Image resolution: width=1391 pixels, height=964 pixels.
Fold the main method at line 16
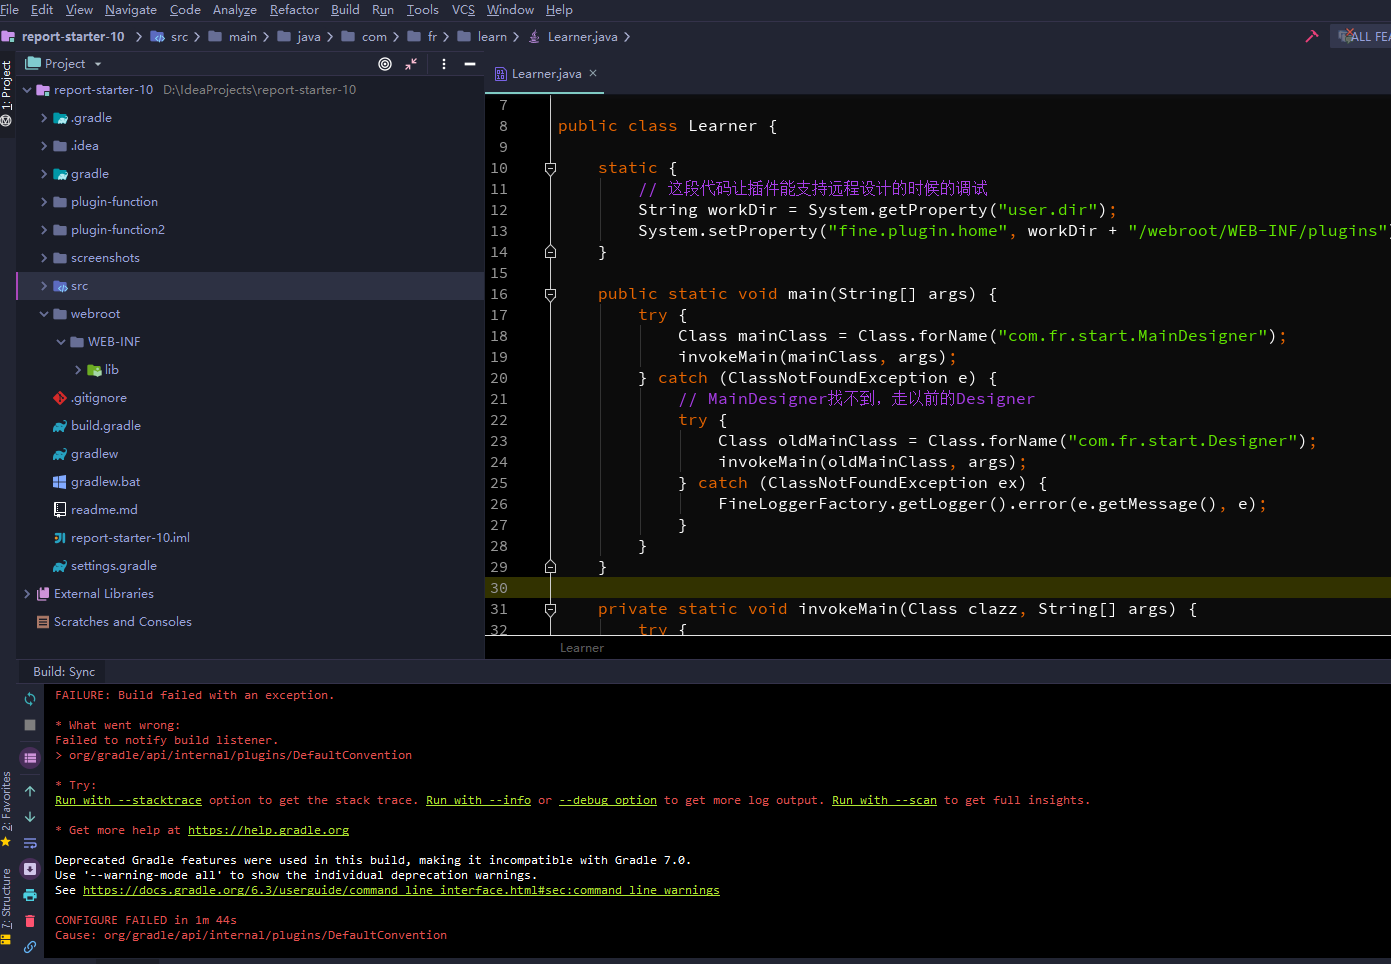550,294
